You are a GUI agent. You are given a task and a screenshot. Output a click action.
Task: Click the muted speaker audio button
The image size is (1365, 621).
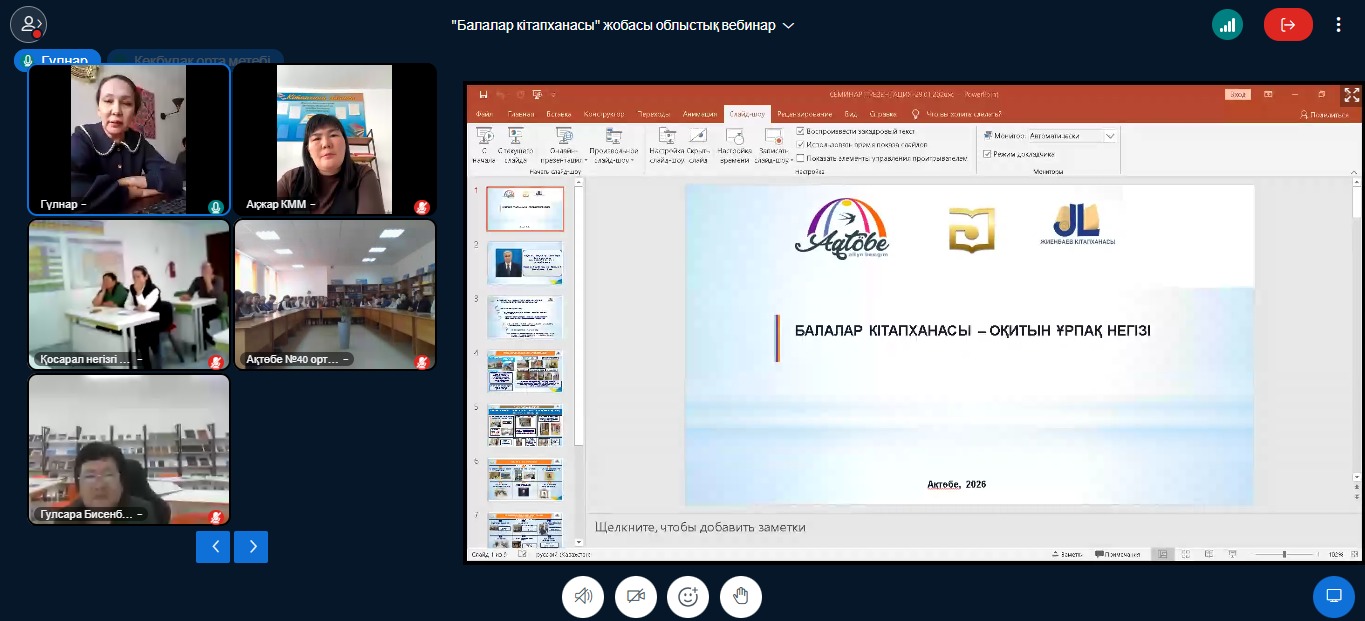click(583, 597)
